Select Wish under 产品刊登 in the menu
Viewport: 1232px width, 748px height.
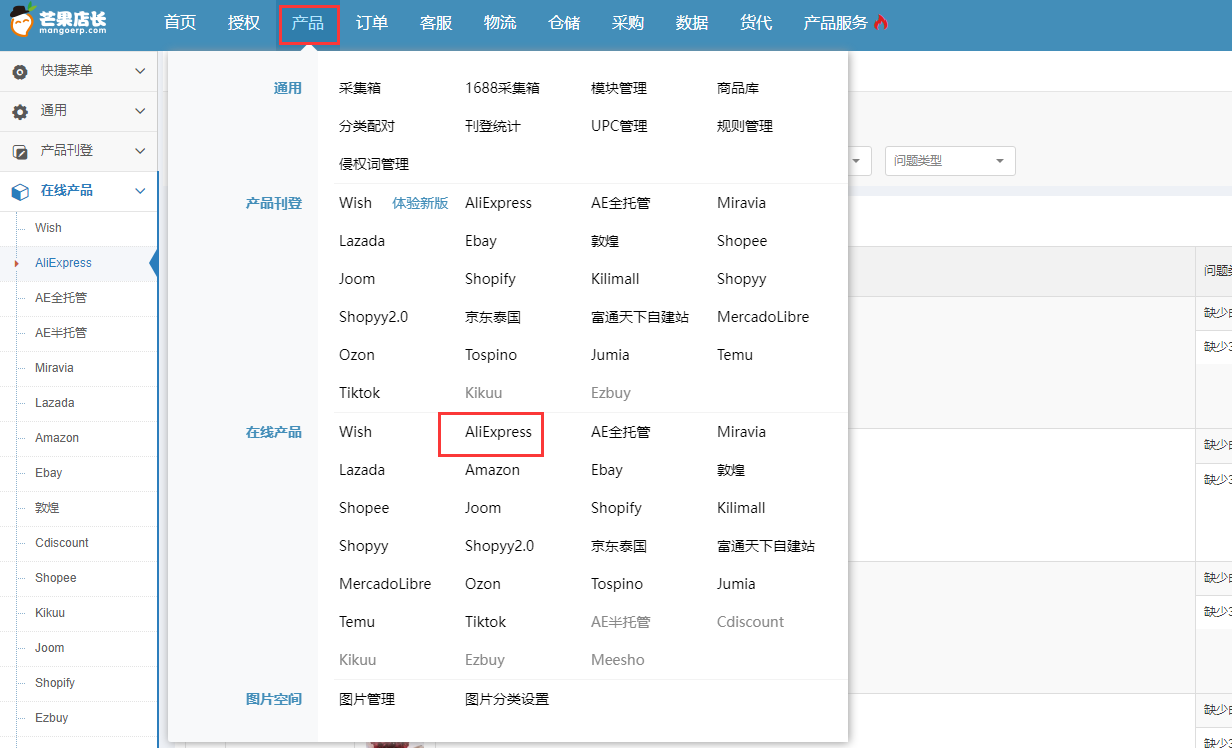click(355, 203)
